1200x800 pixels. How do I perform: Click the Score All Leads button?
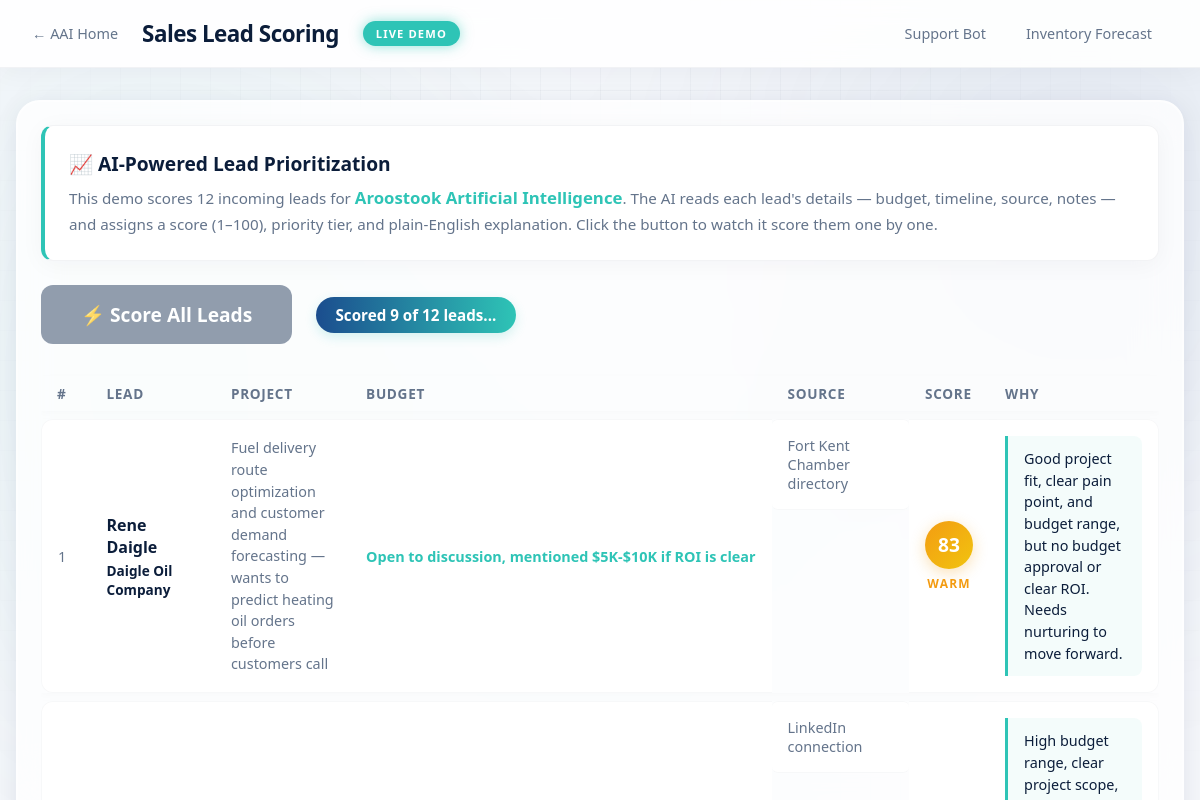click(166, 315)
